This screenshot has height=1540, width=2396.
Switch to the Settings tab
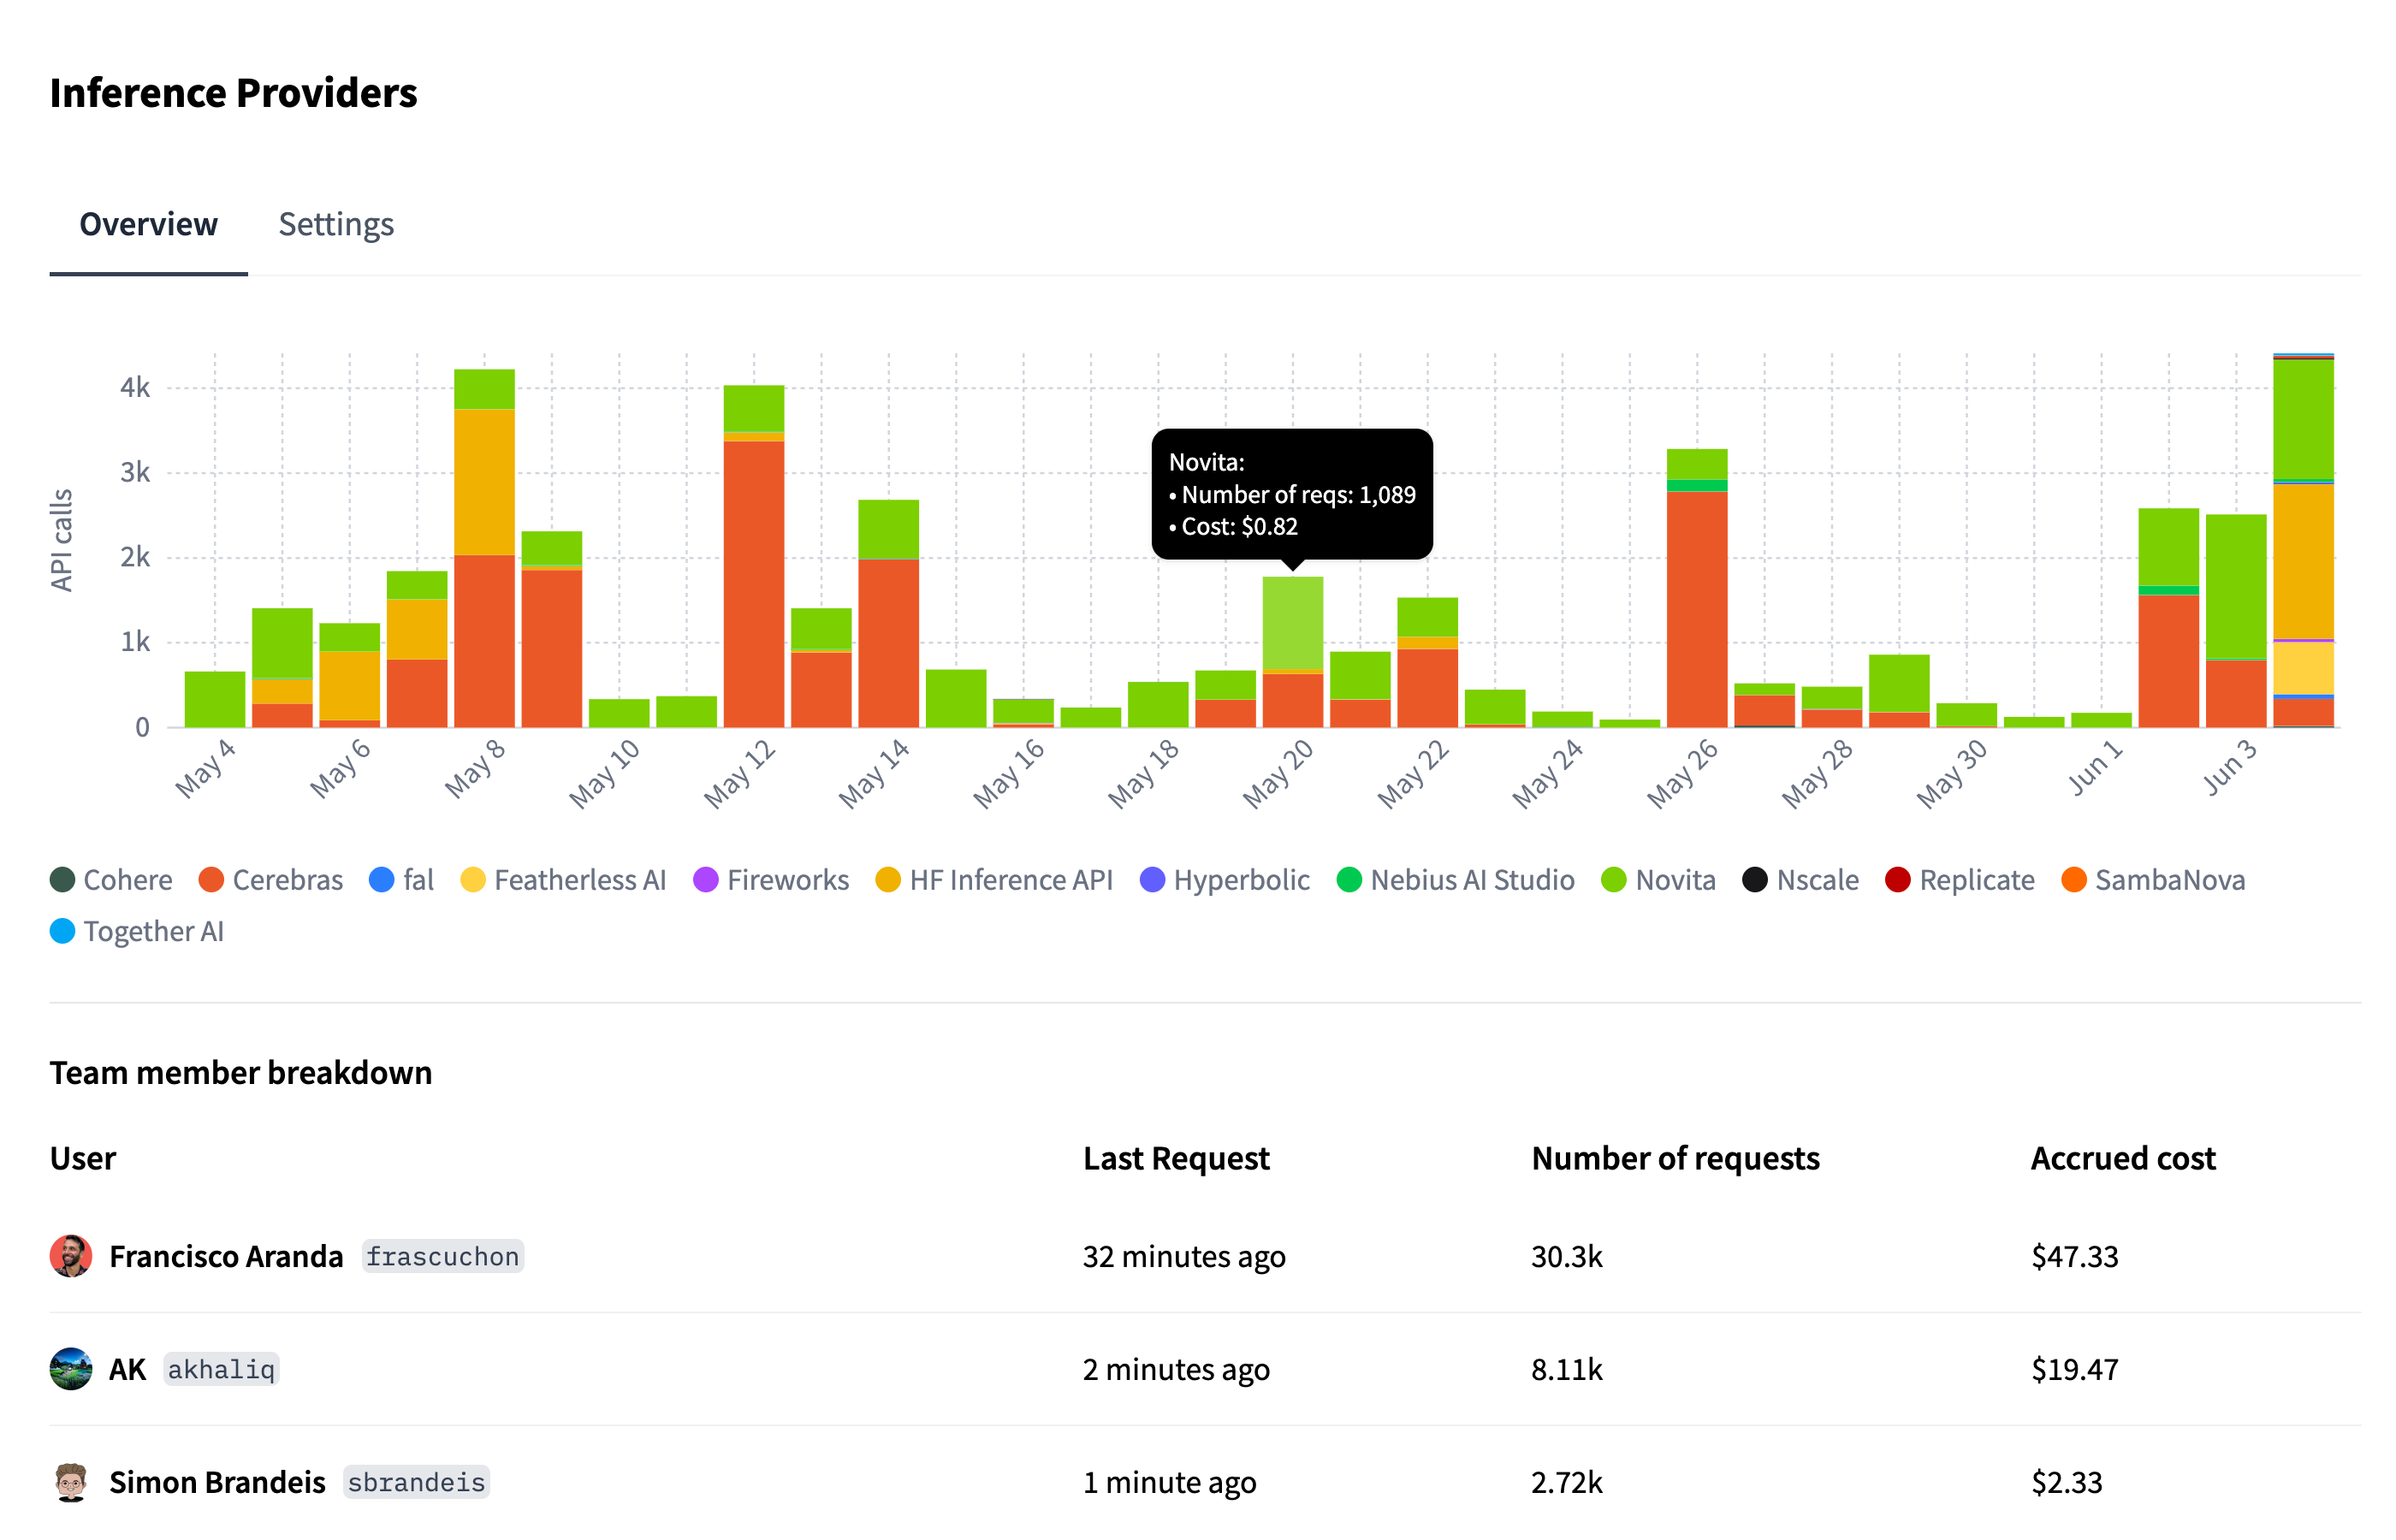tap(335, 224)
